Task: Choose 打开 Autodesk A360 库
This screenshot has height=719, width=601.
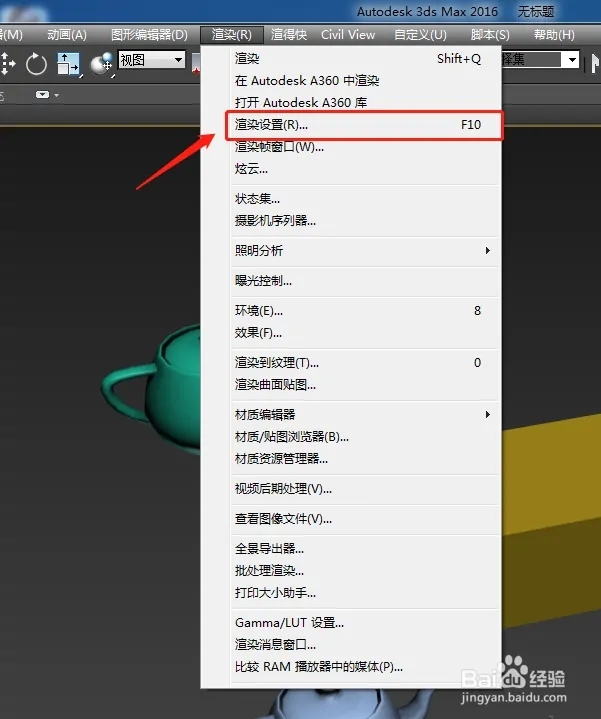Action: click(x=365, y=103)
